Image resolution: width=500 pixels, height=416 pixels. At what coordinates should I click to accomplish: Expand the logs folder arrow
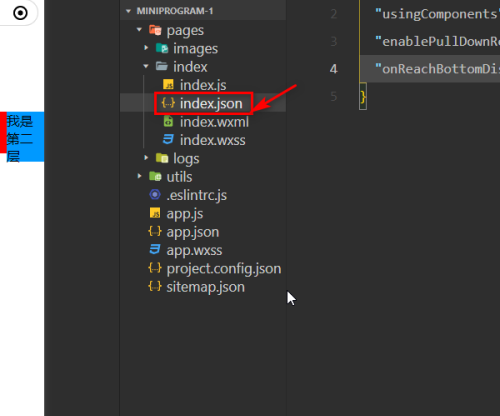146,158
